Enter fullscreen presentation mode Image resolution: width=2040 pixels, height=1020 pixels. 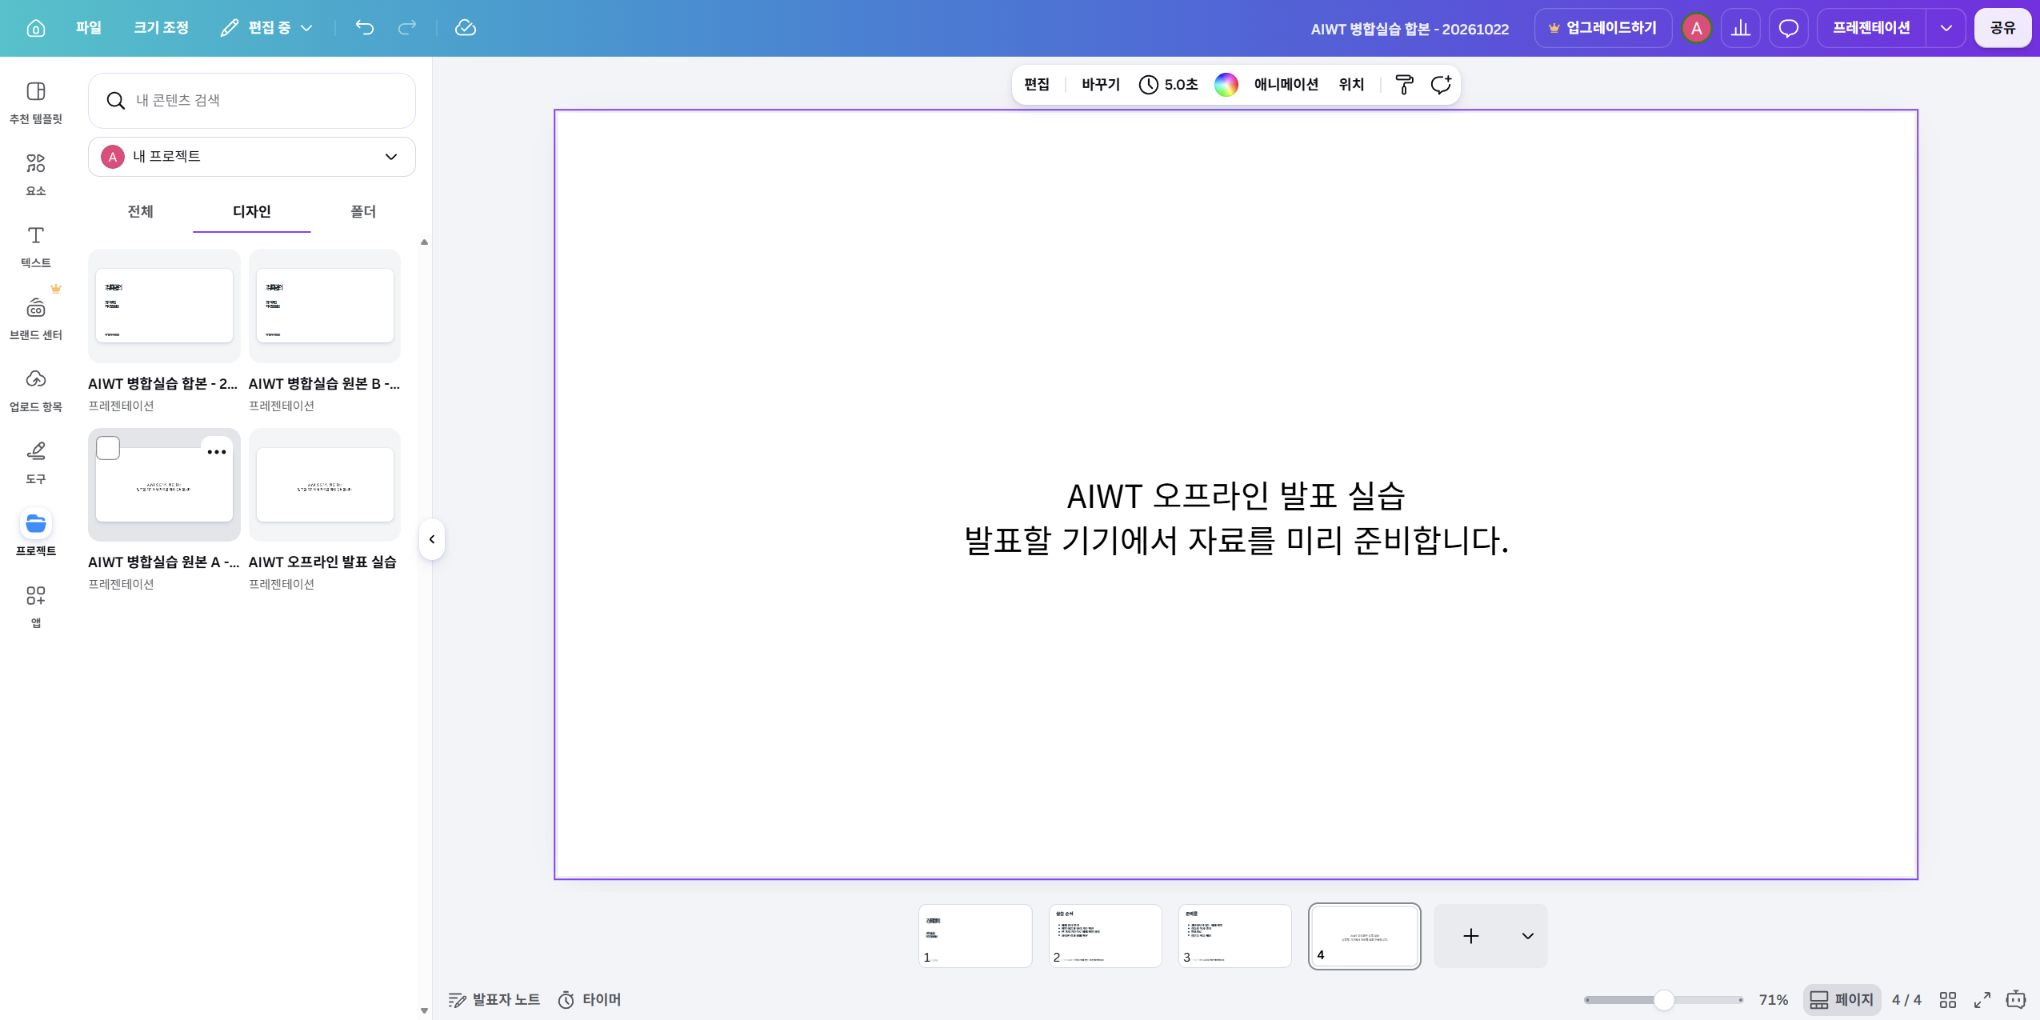tap(1982, 1000)
